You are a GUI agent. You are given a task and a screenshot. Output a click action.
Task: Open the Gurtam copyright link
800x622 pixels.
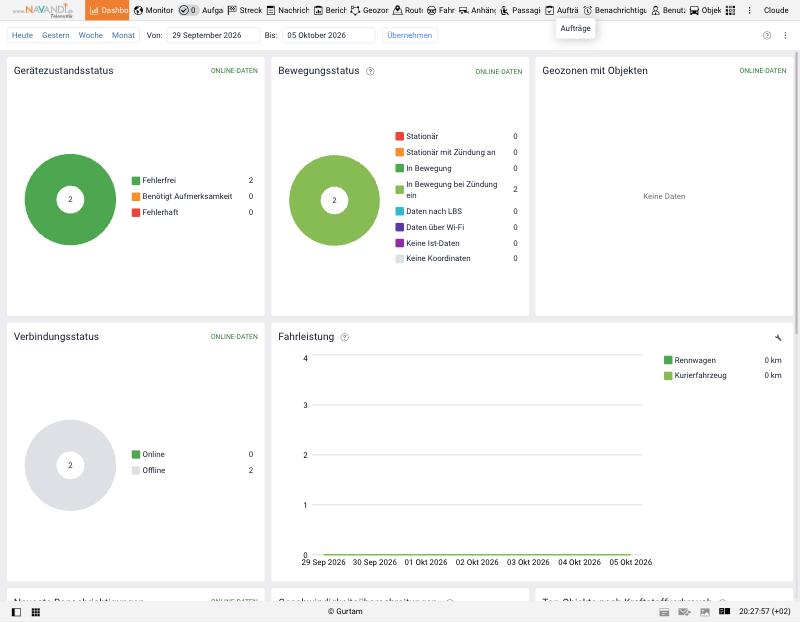click(345, 611)
